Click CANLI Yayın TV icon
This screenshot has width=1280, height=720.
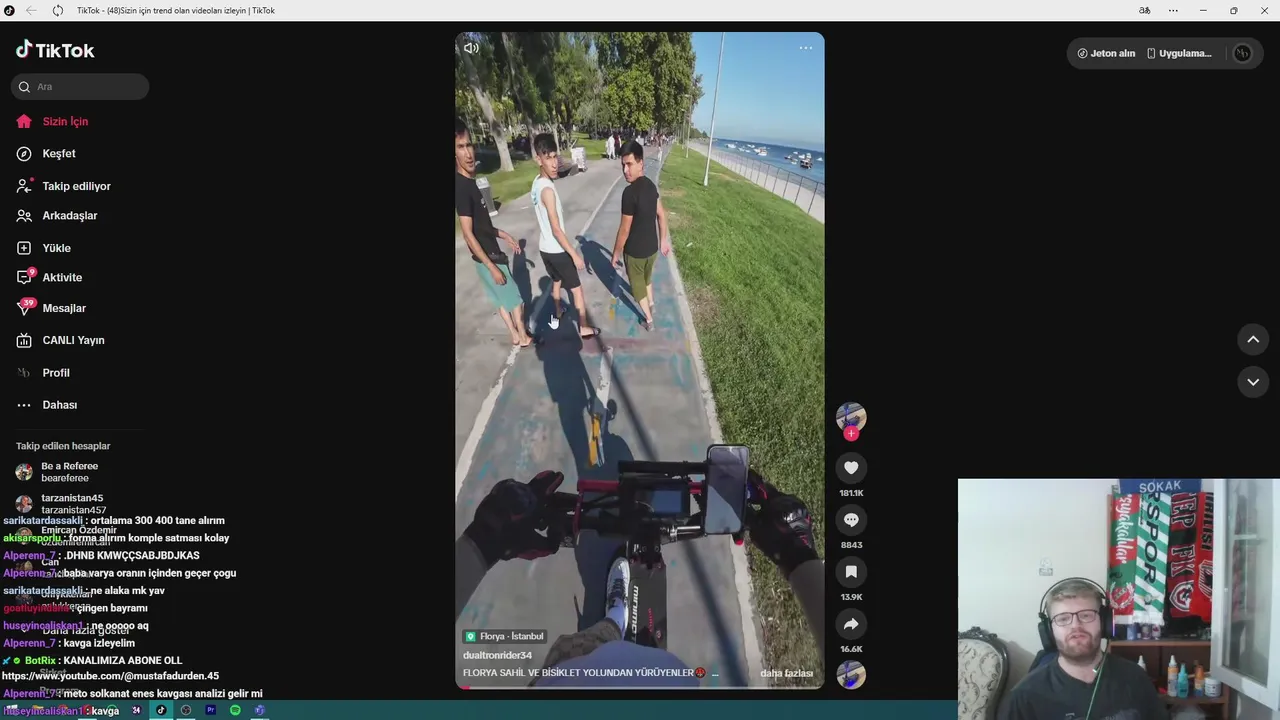tap(24, 340)
